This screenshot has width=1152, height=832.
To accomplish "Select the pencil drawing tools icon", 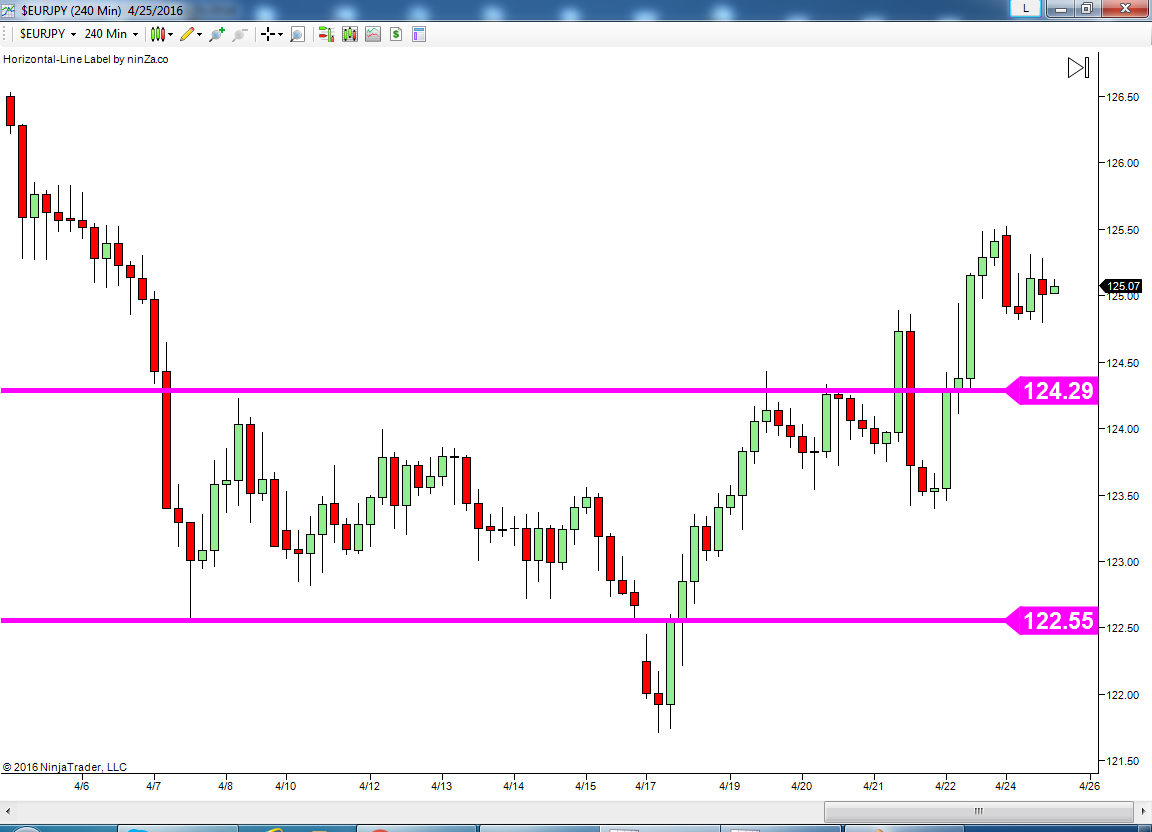I will pyautogui.click(x=187, y=34).
